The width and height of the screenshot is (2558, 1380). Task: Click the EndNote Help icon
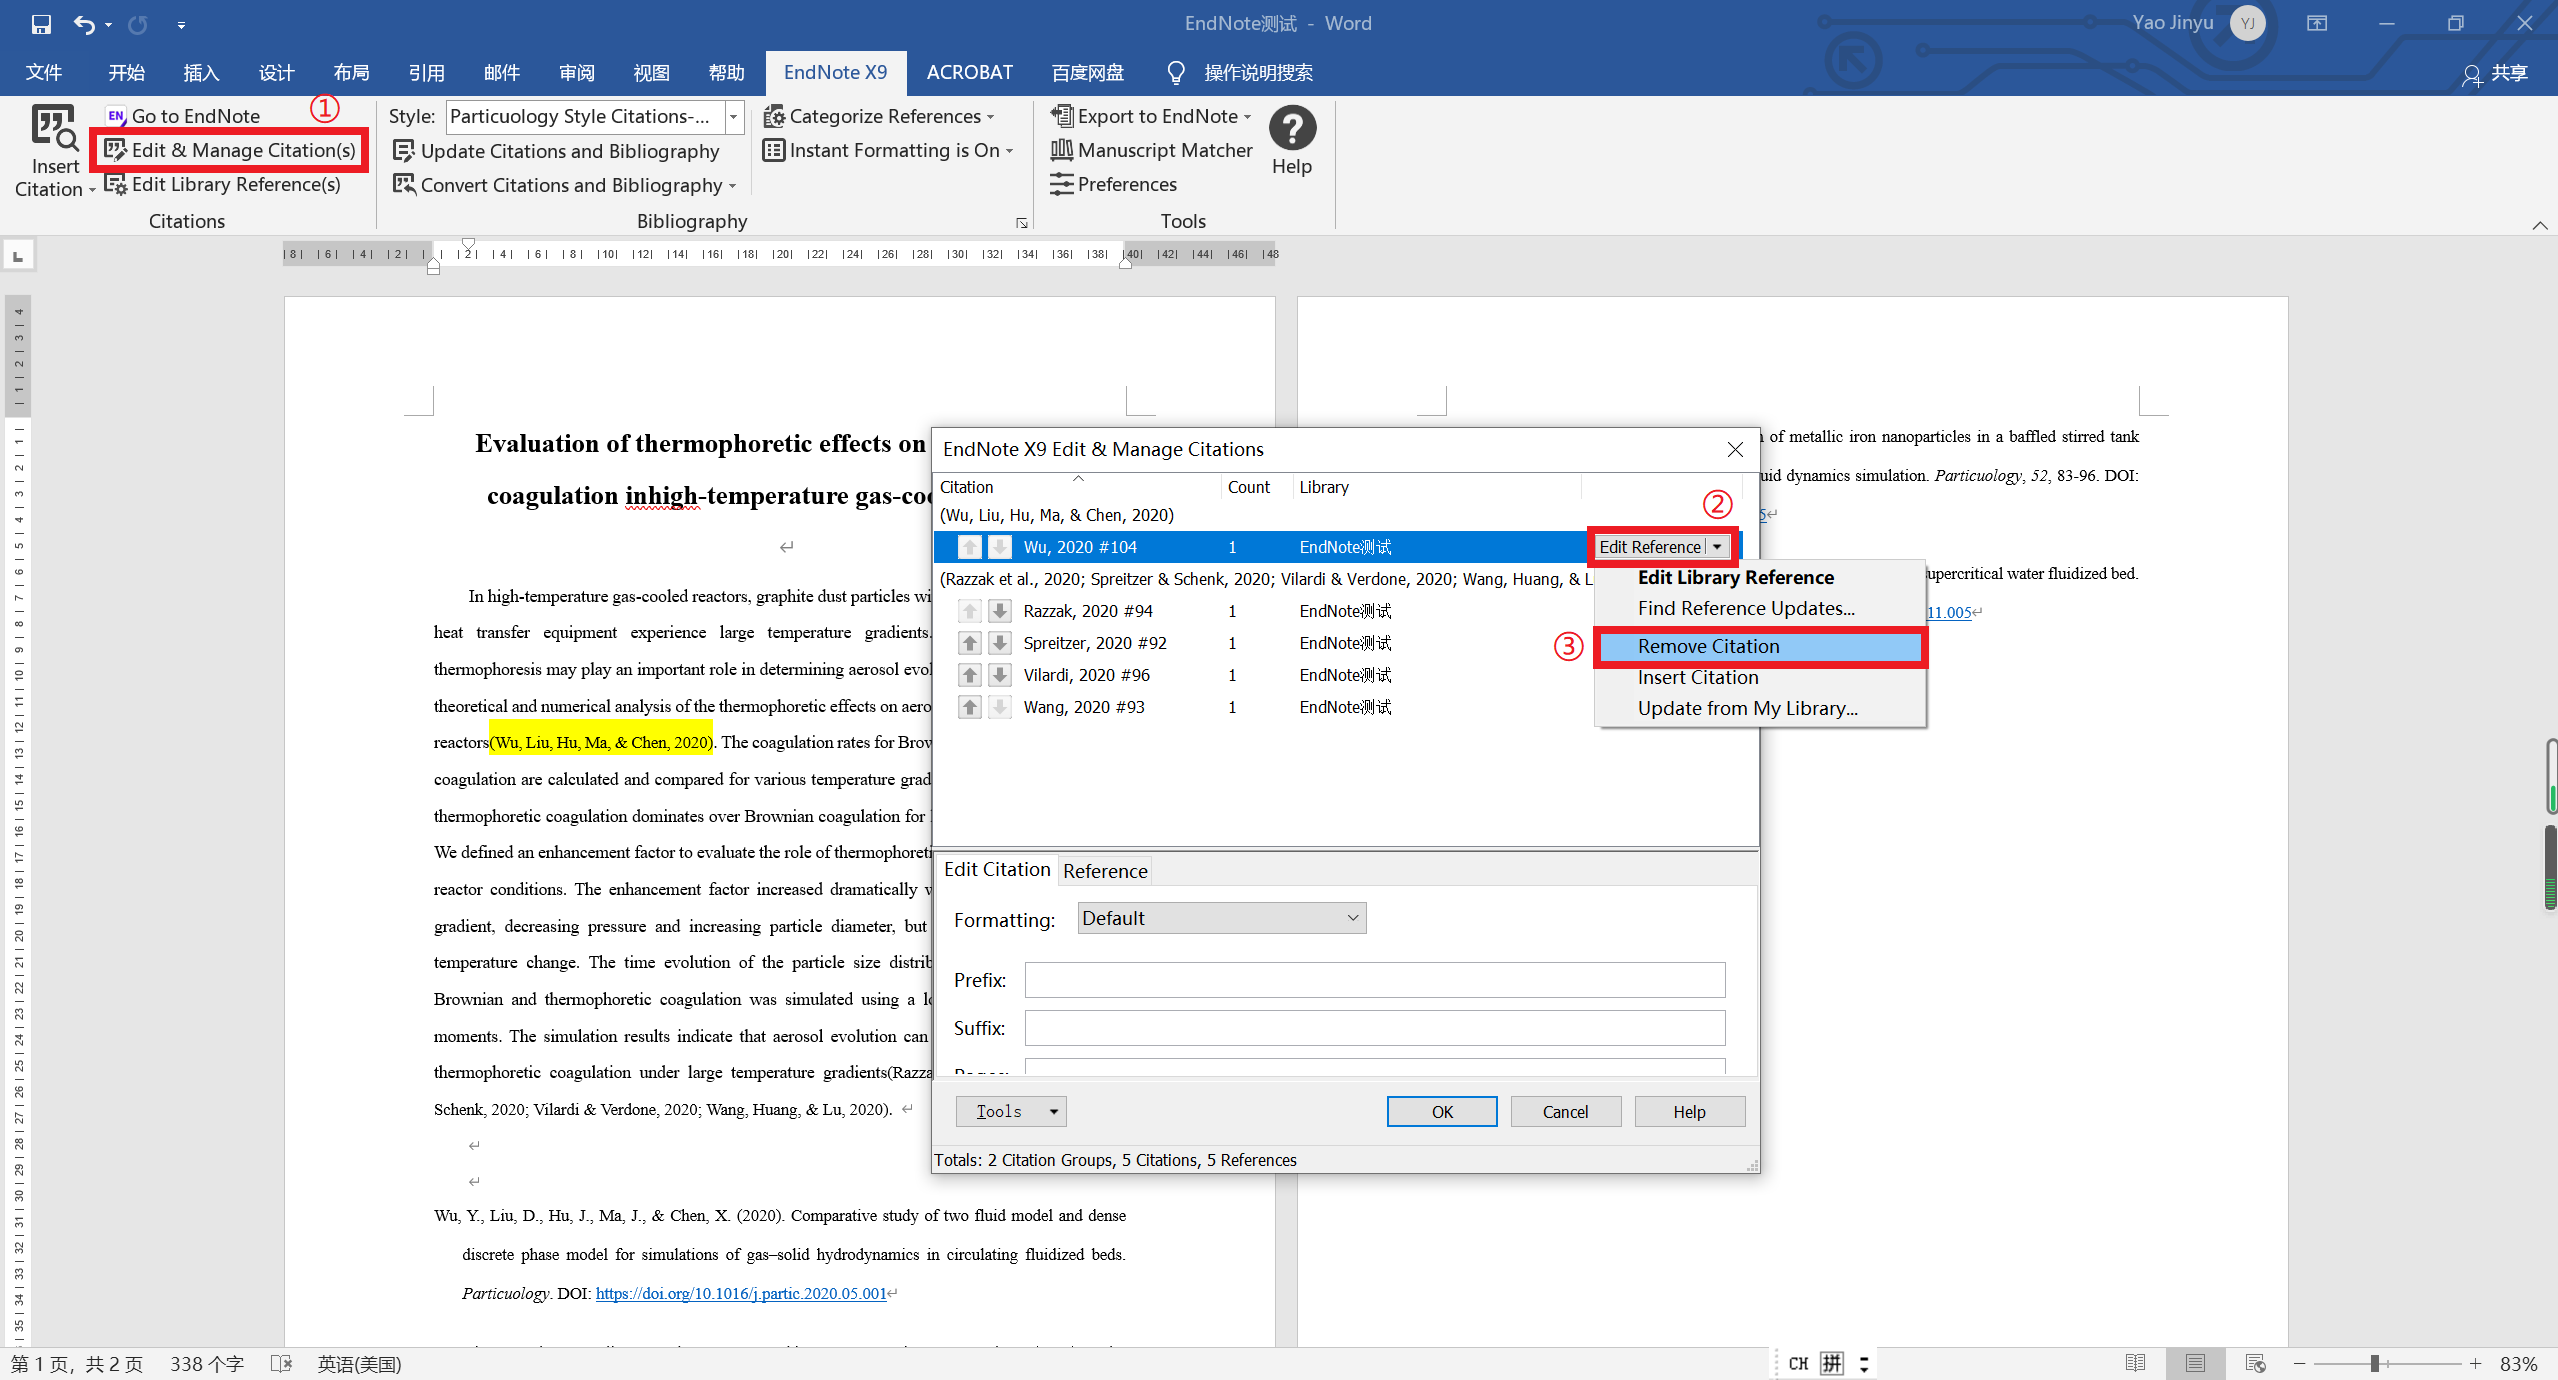1292,128
